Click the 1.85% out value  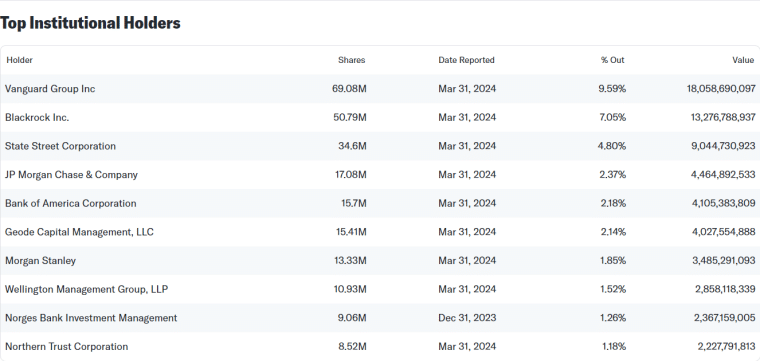613,261
